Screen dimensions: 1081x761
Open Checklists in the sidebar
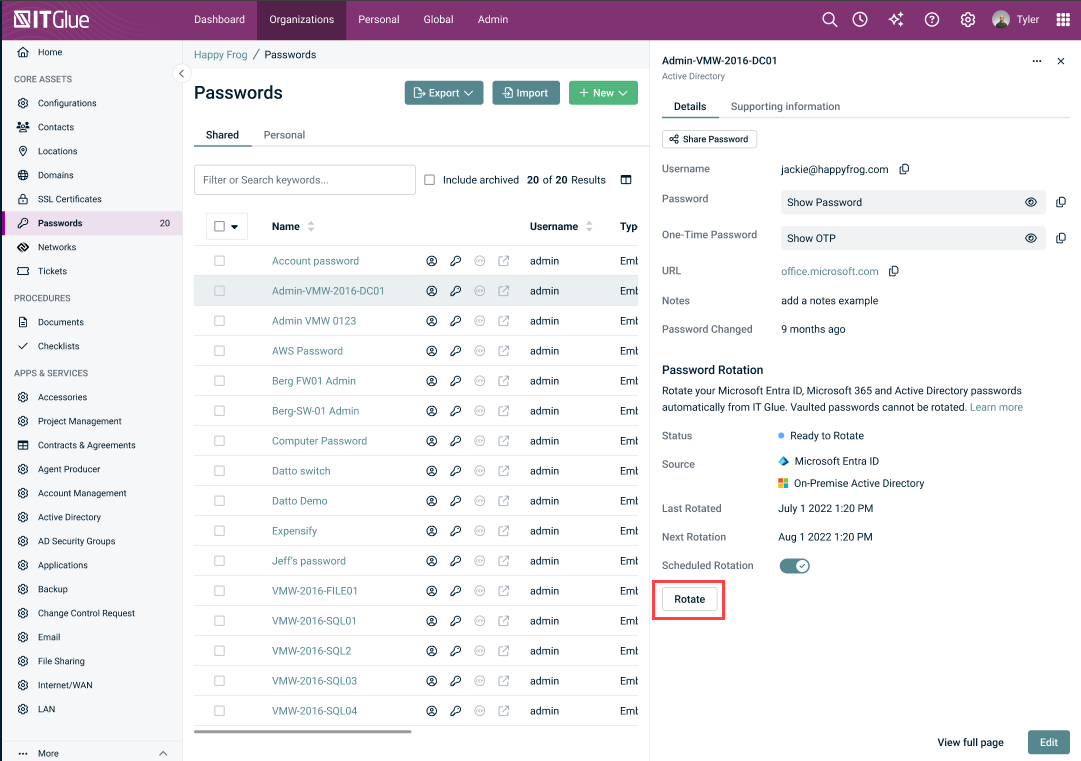59,346
